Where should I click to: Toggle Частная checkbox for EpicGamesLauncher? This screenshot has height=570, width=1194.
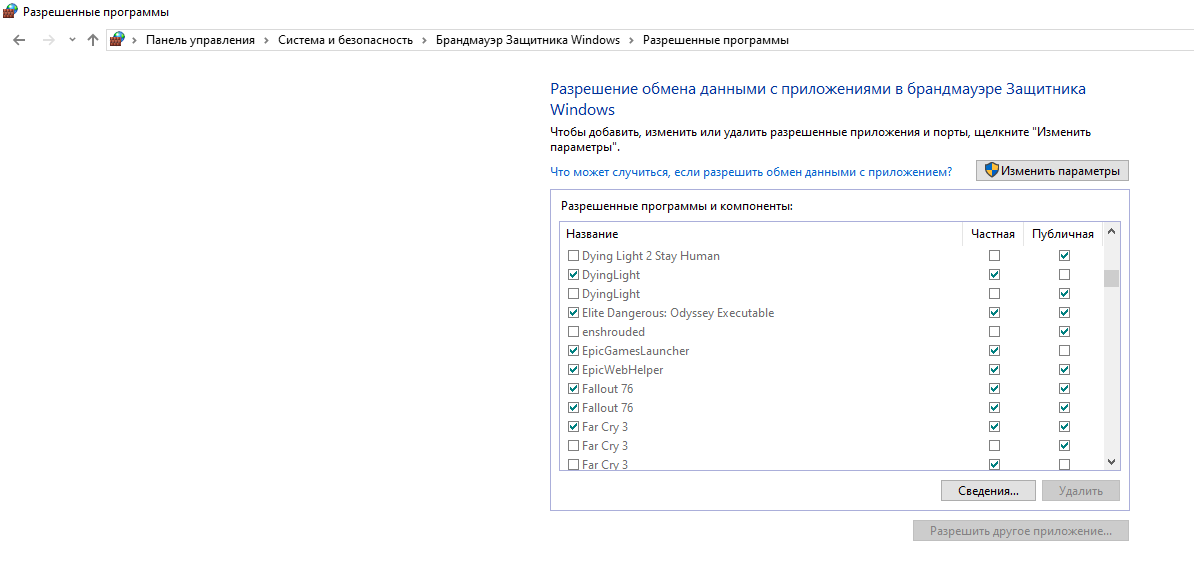click(994, 351)
